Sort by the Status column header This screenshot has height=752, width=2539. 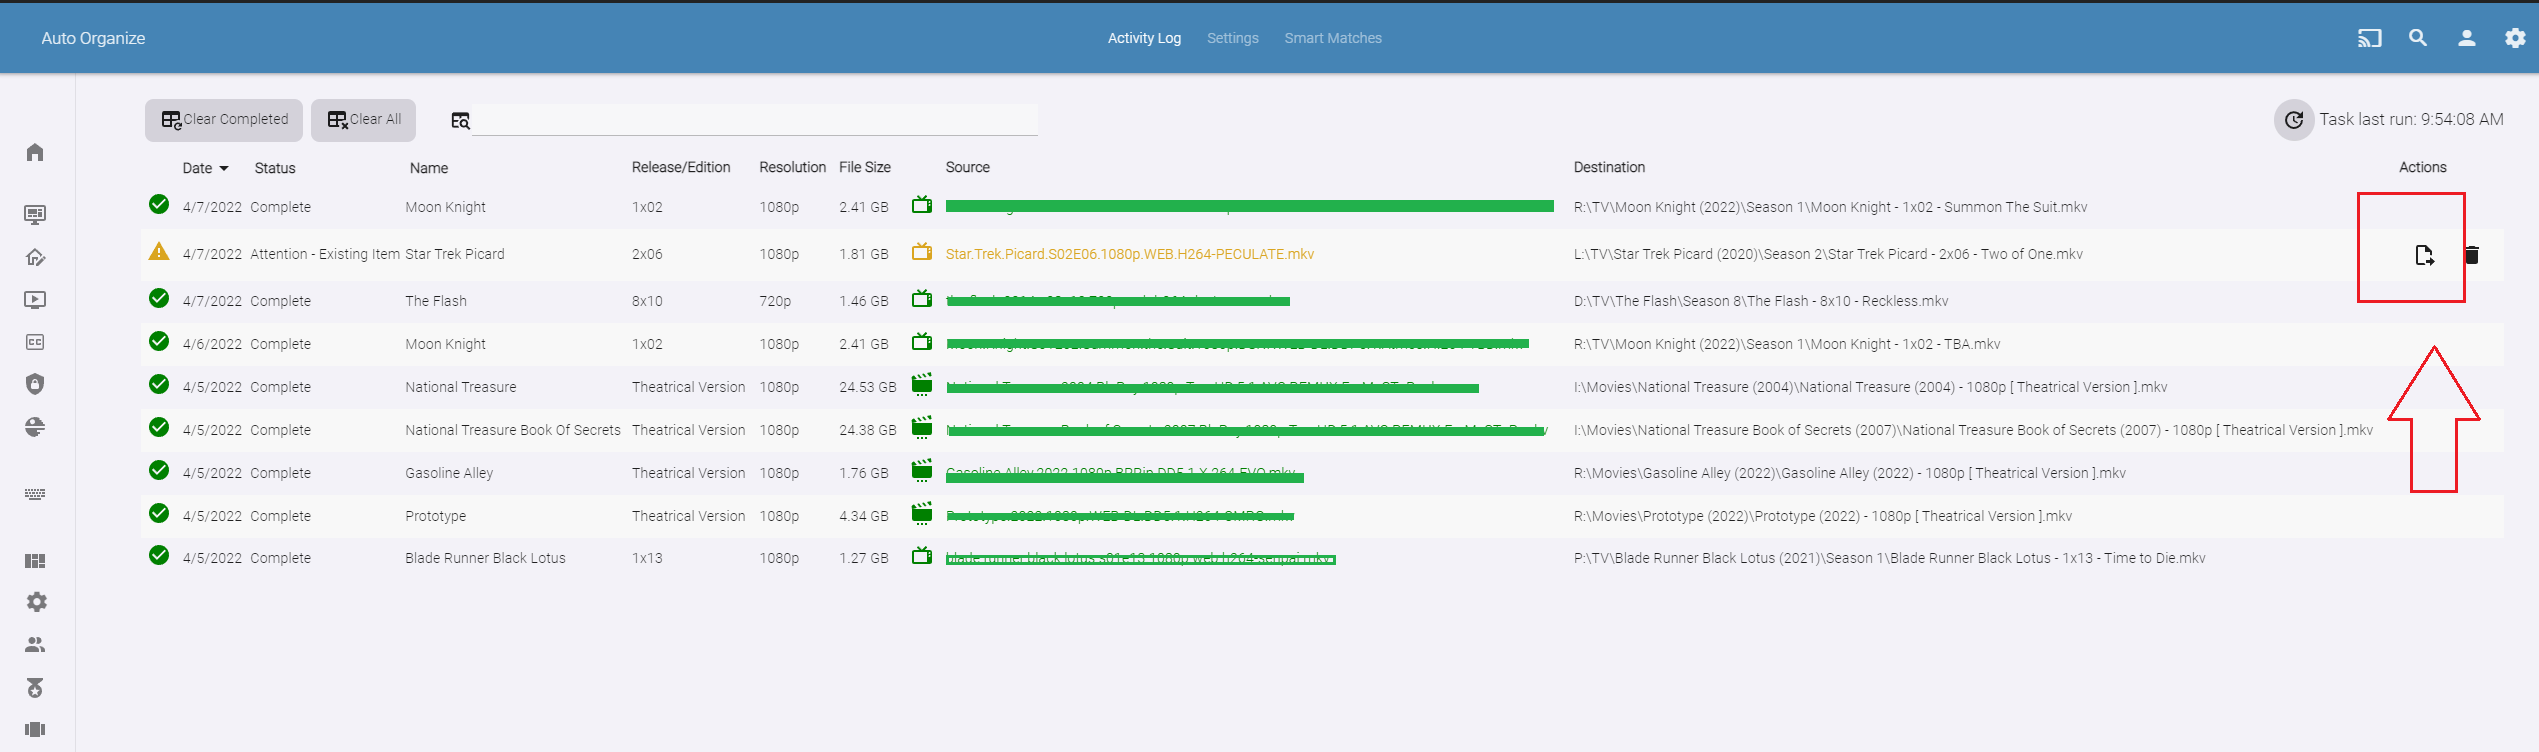(x=274, y=168)
